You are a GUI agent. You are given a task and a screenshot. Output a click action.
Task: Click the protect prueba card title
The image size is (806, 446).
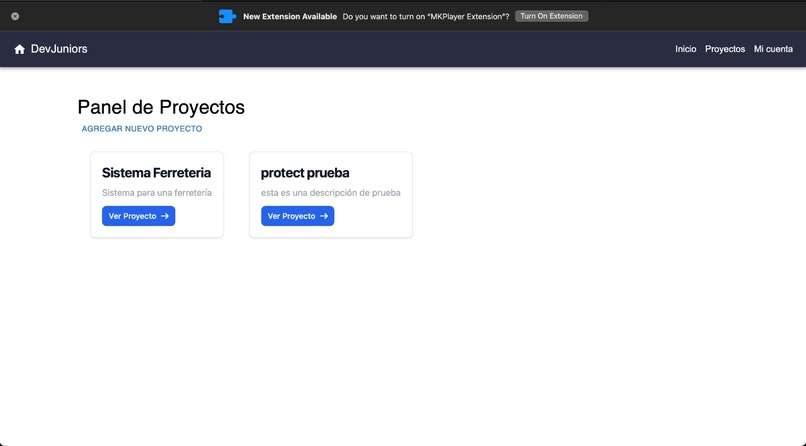(x=305, y=173)
